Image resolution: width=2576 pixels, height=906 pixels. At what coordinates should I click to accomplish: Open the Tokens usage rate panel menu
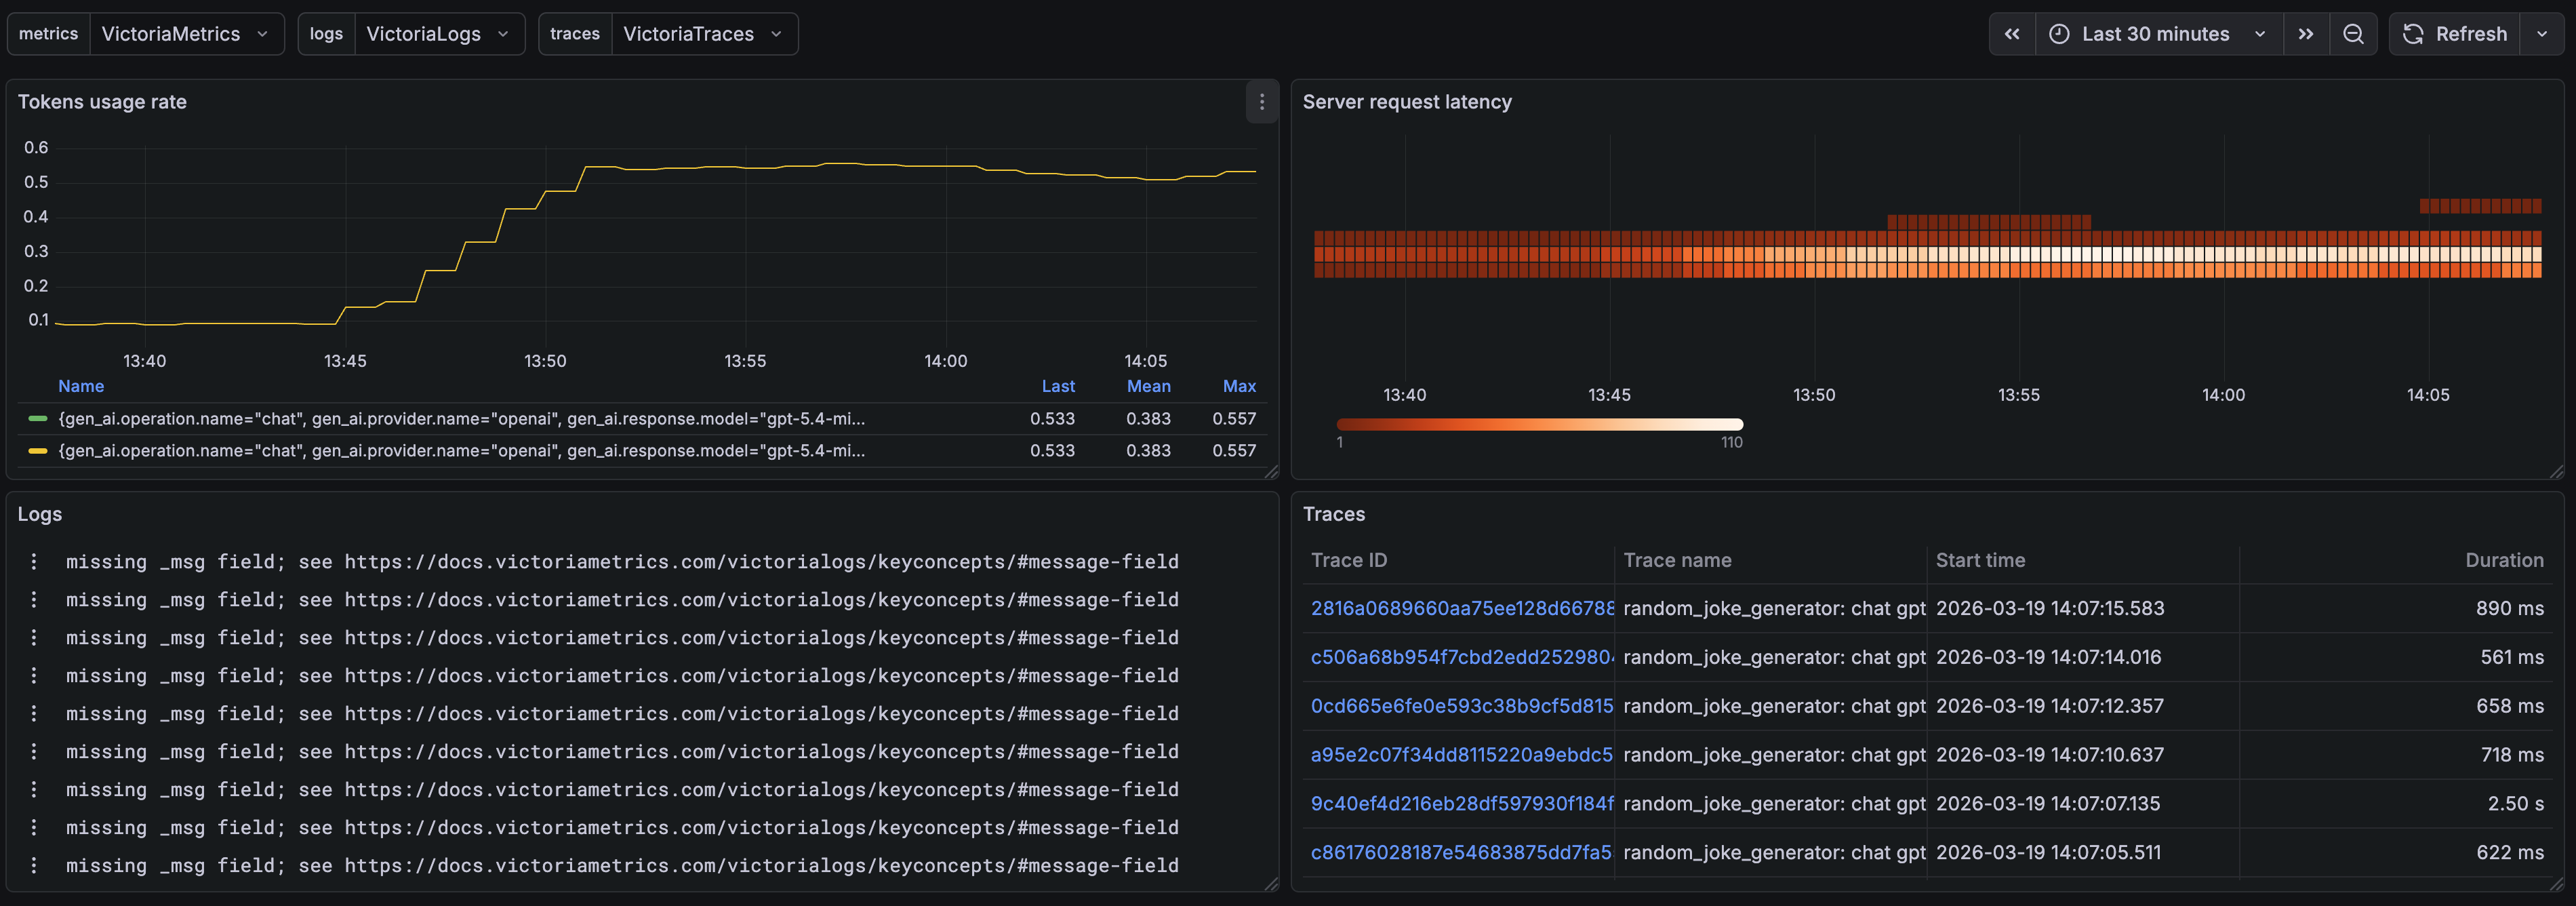(1261, 102)
